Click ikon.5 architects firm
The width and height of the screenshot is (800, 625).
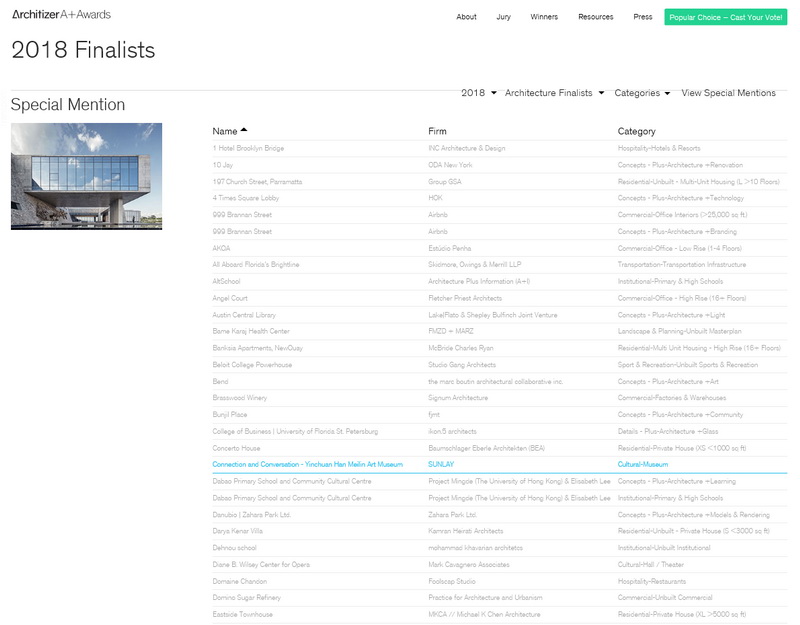[x=452, y=431]
